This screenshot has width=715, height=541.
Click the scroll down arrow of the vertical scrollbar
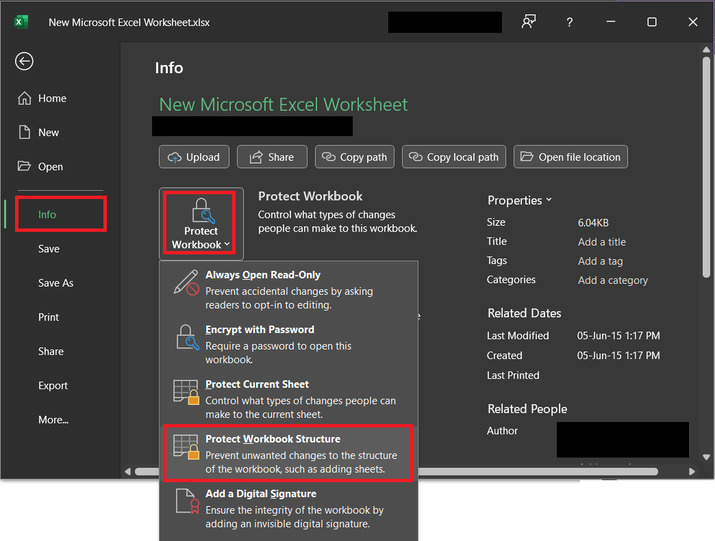click(706, 457)
